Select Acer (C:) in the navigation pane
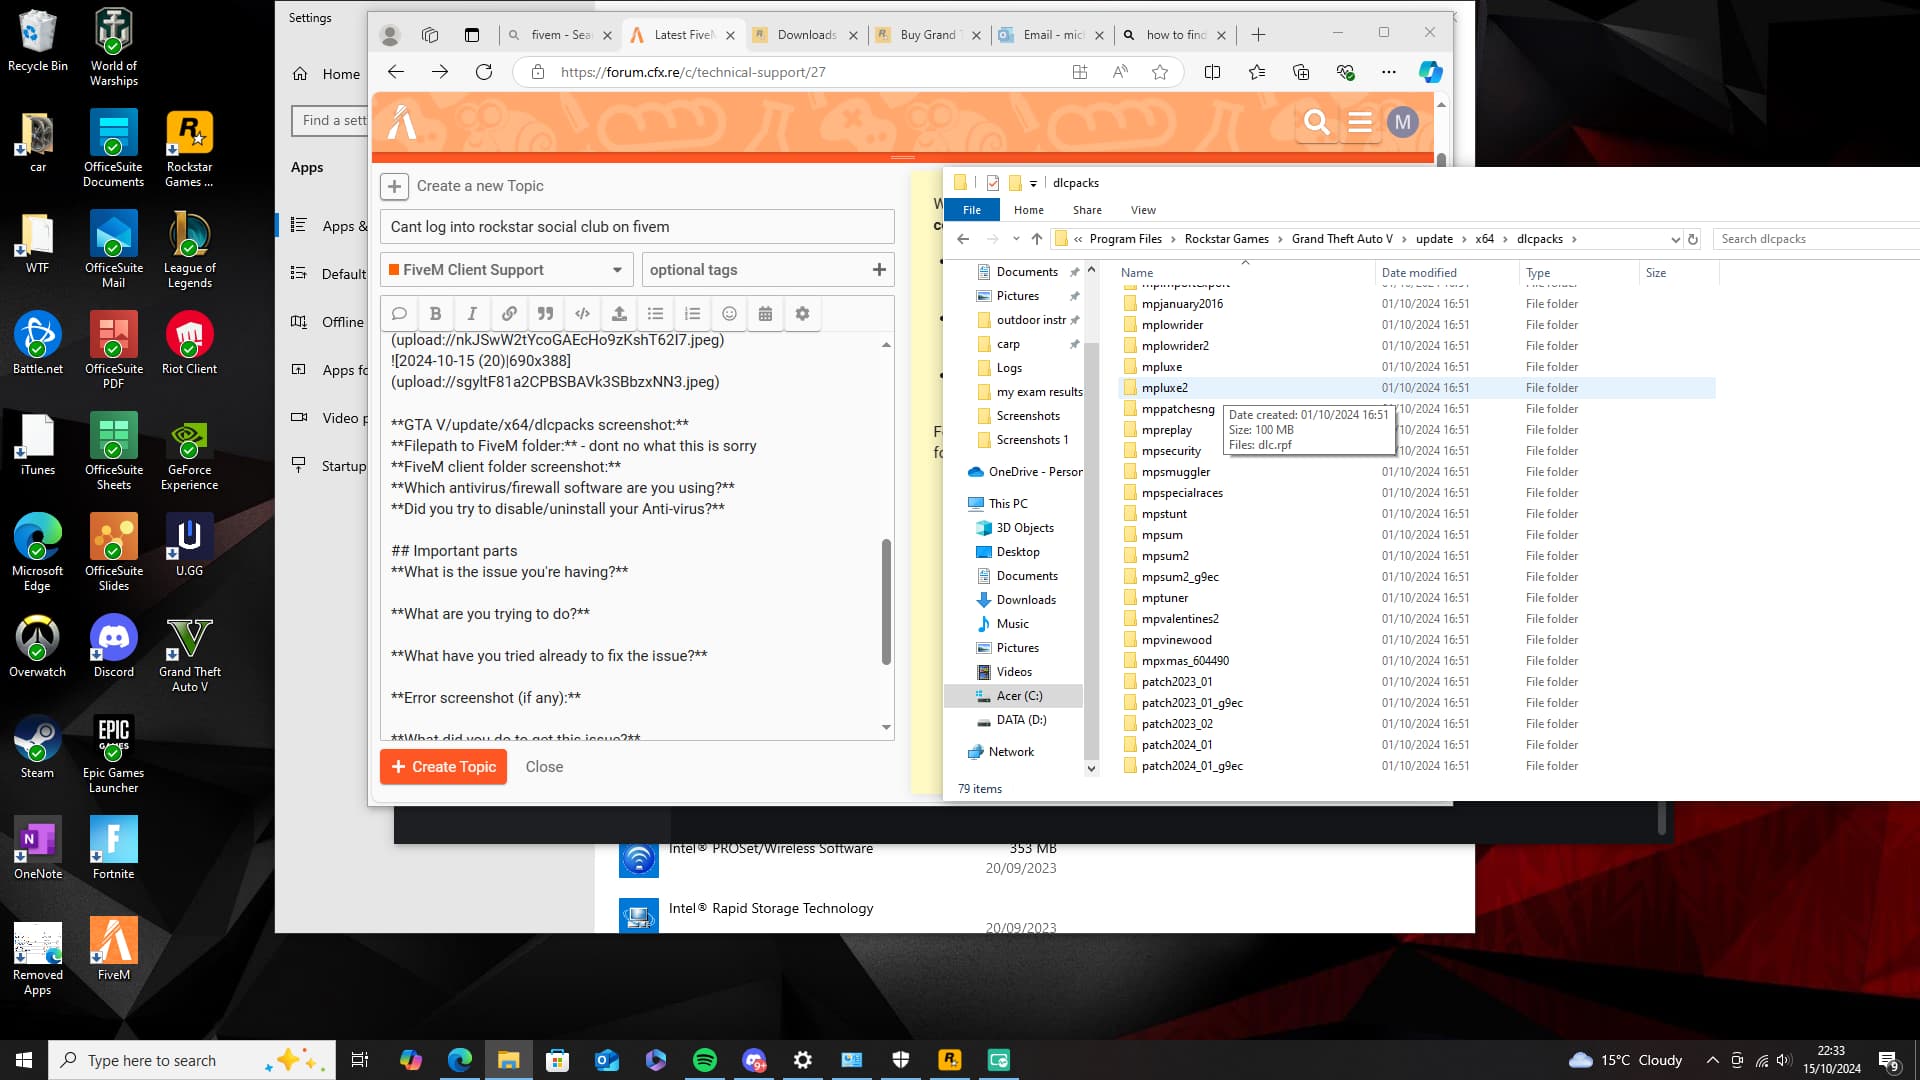The image size is (1920, 1080). [x=1019, y=696]
